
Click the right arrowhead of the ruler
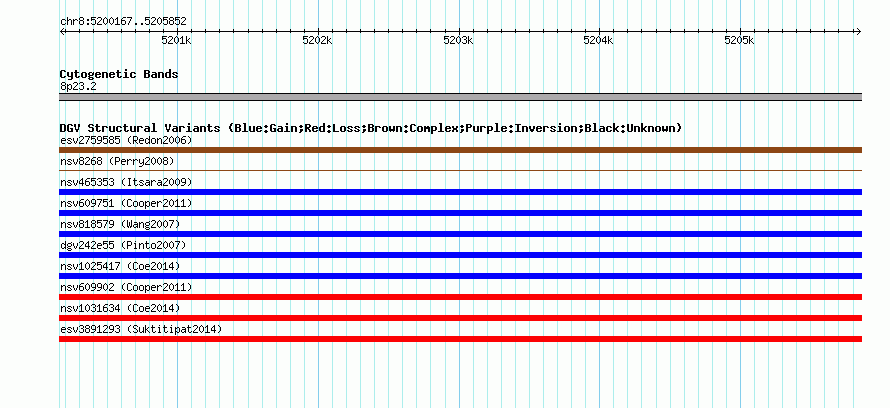point(858,32)
